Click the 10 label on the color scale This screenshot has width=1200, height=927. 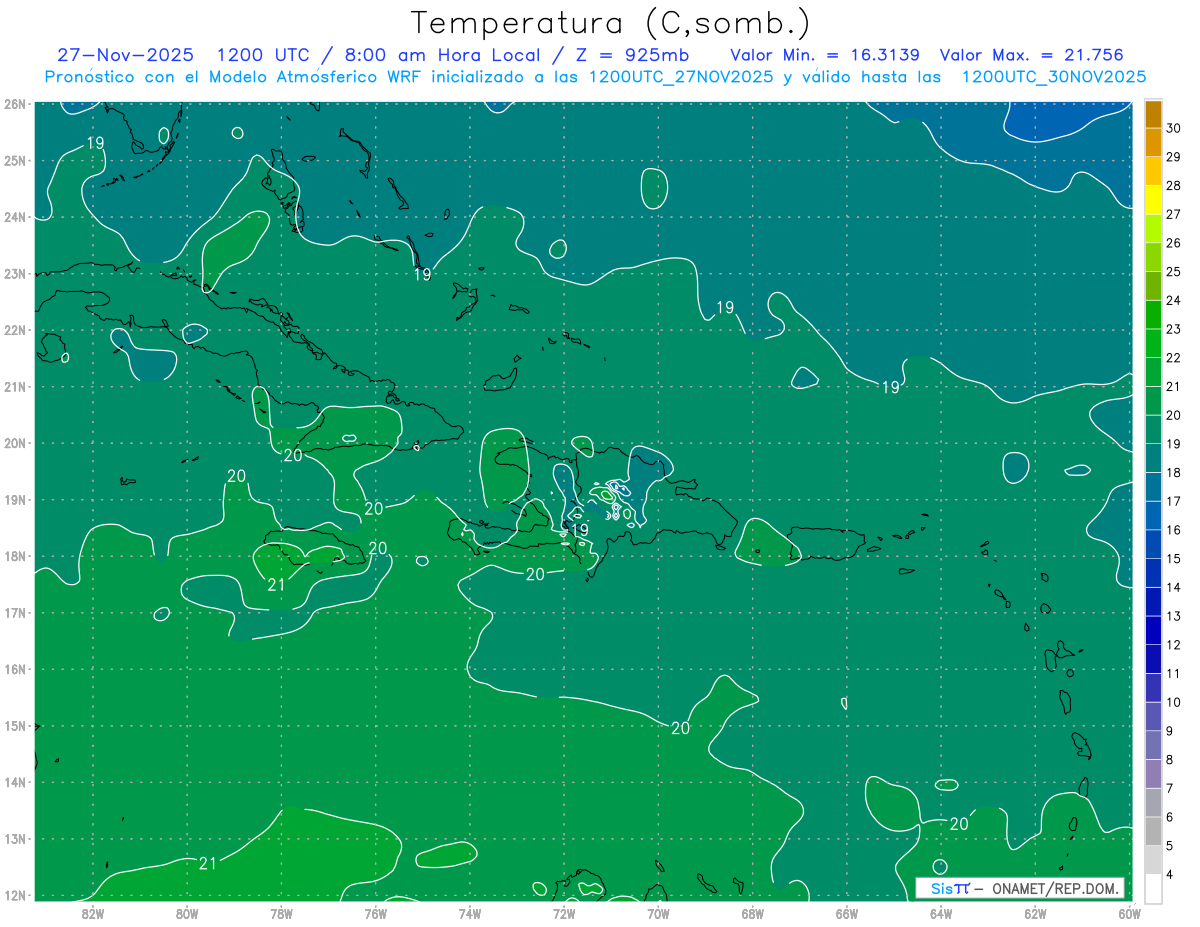[1173, 702]
